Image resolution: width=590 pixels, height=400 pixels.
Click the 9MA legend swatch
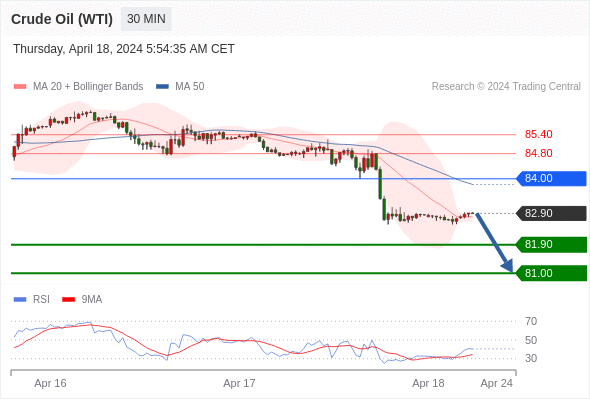pos(68,300)
